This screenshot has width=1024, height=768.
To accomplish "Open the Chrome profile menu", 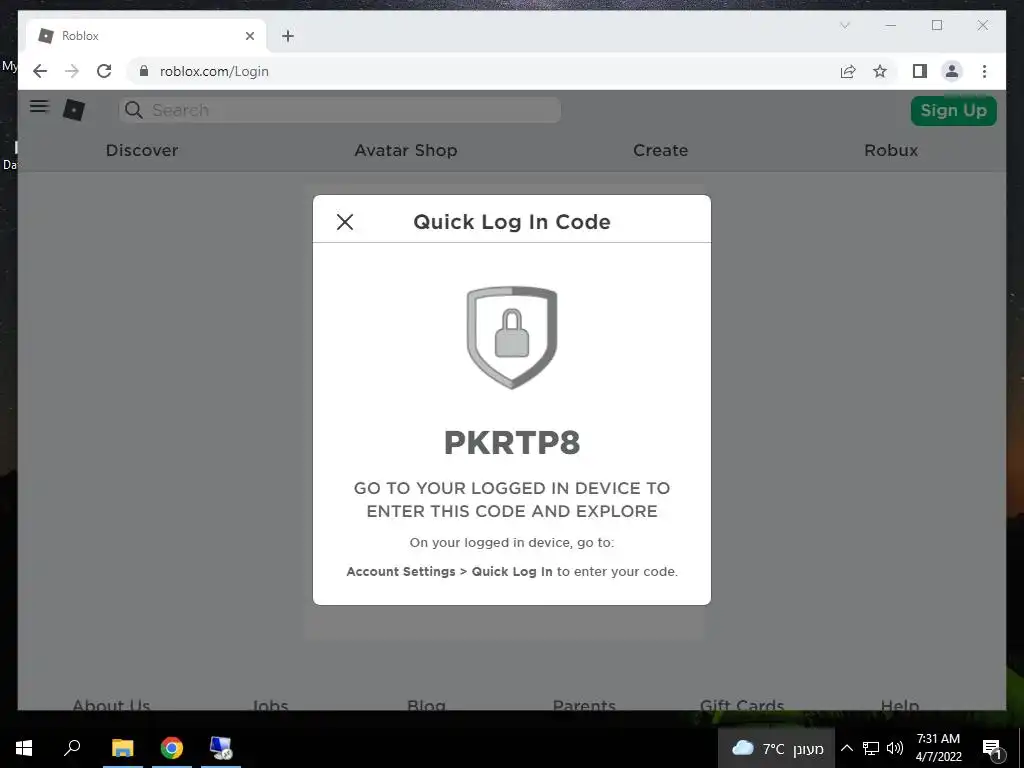I will tap(952, 71).
